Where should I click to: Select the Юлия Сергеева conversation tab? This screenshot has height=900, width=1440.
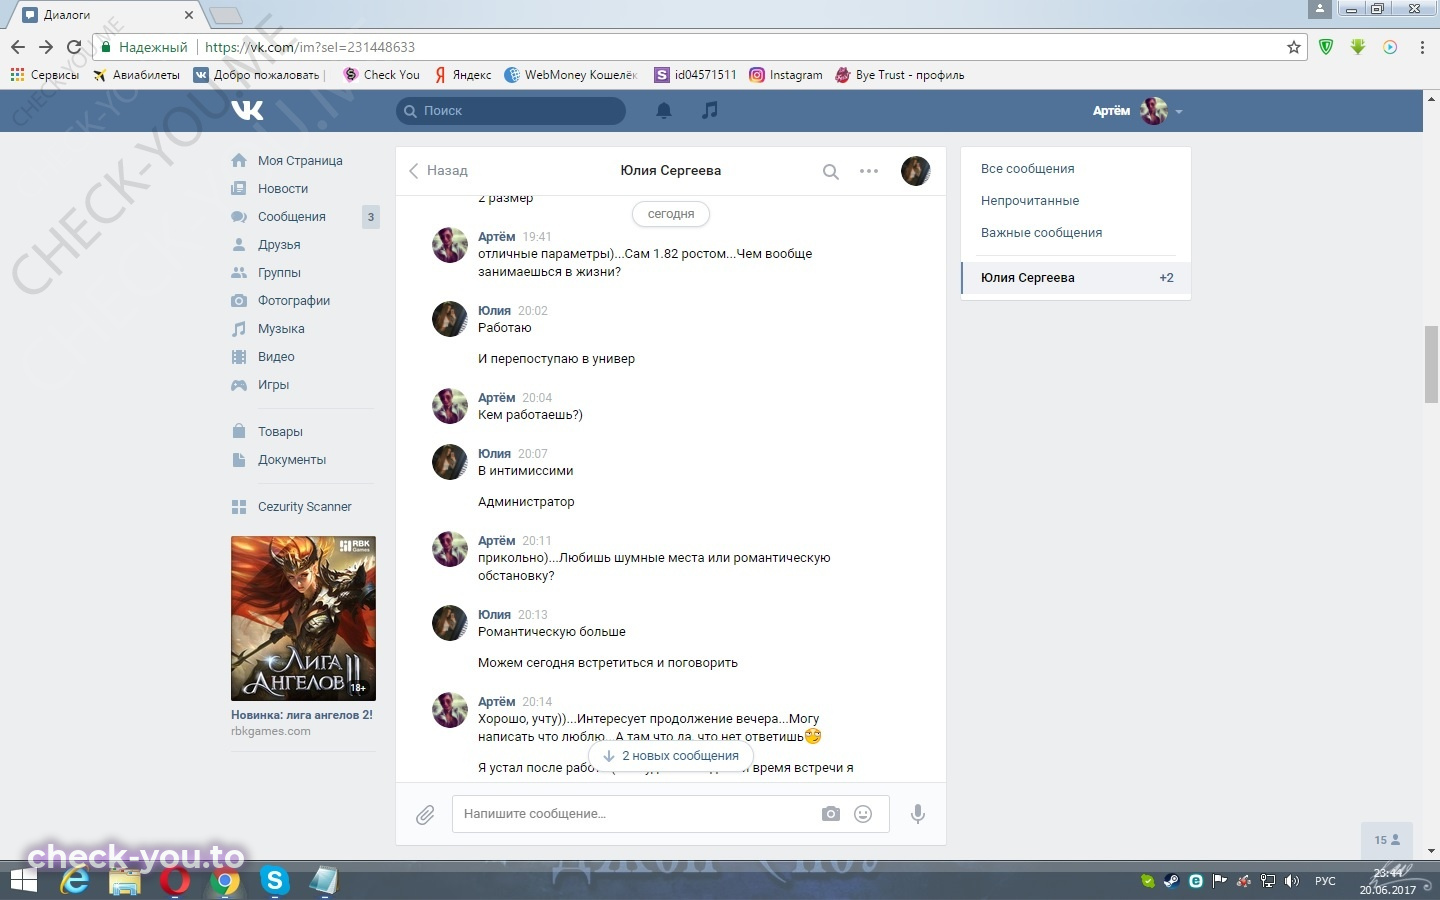click(1075, 278)
